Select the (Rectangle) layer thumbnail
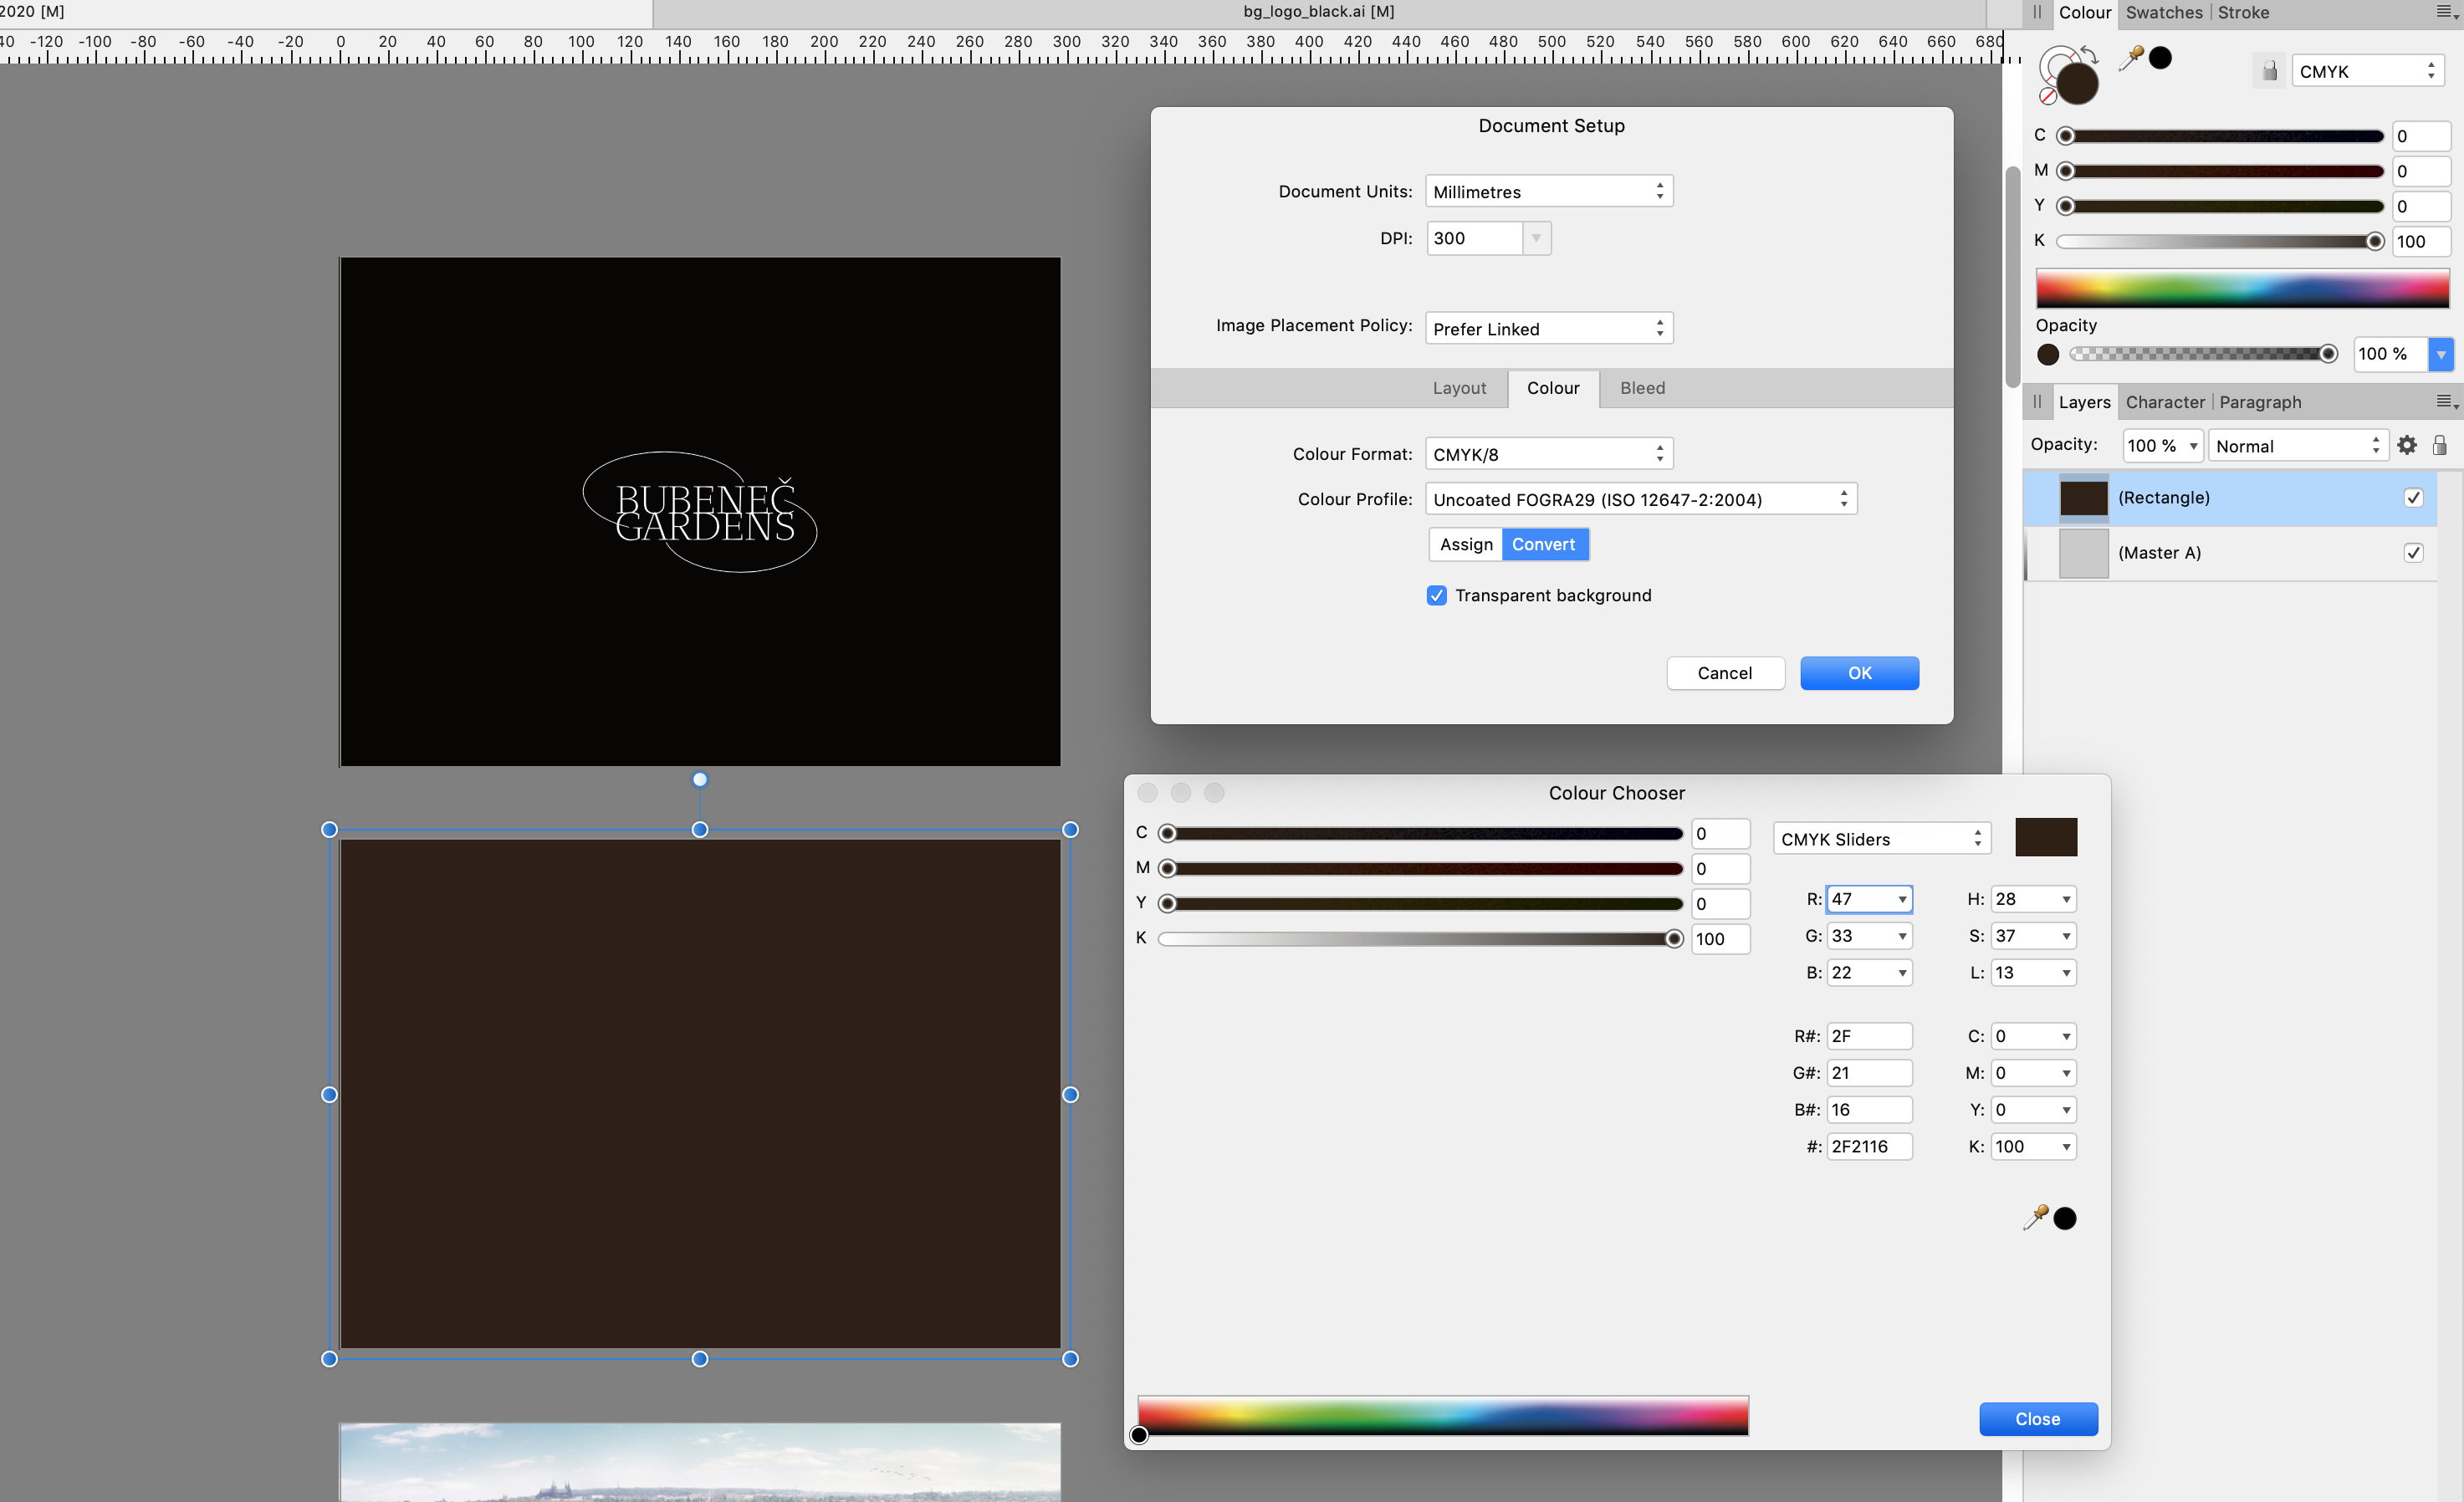 coord(2084,498)
